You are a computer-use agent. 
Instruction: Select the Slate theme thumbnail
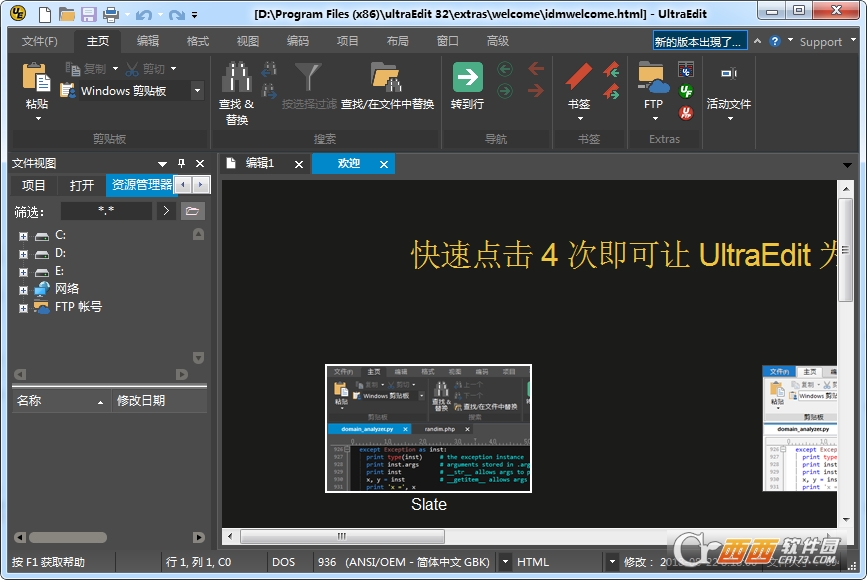click(x=428, y=428)
